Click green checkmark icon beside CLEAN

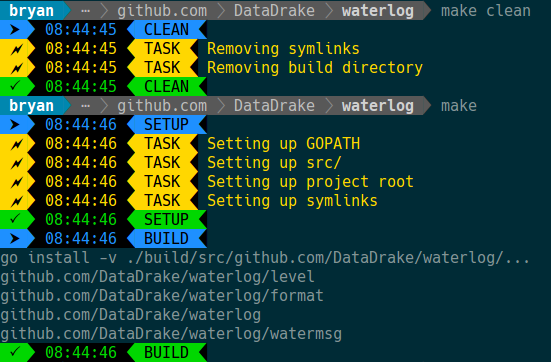(15, 86)
